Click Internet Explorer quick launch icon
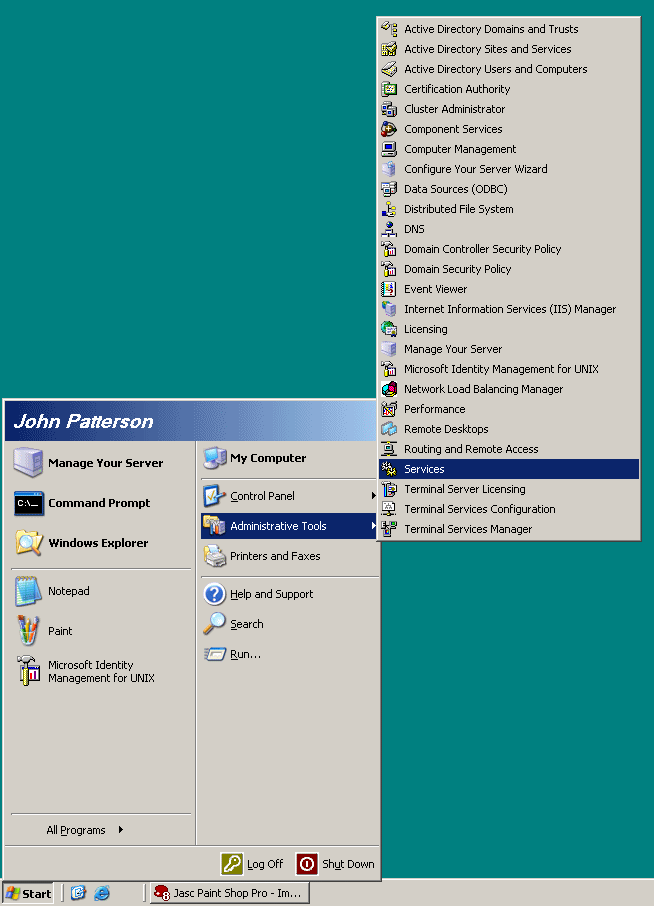The width and height of the screenshot is (654, 906). (102, 893)
